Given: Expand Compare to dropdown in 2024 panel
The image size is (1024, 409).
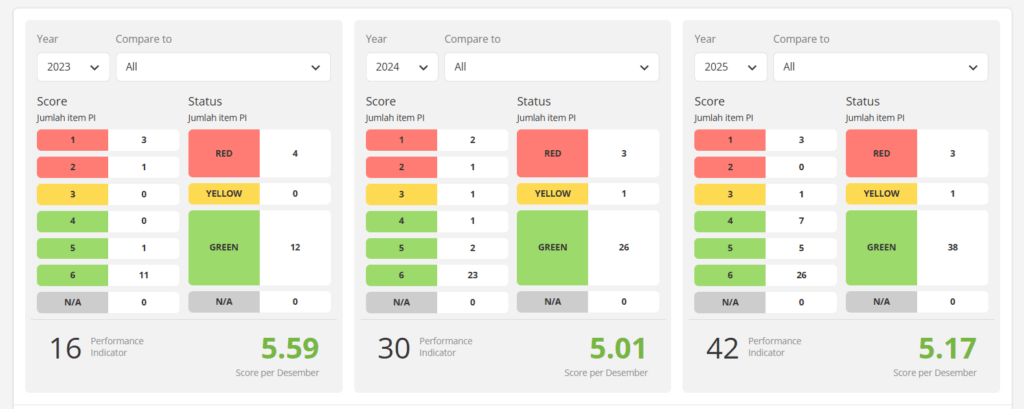Looking at the screenshot, I should pos(552,67).
